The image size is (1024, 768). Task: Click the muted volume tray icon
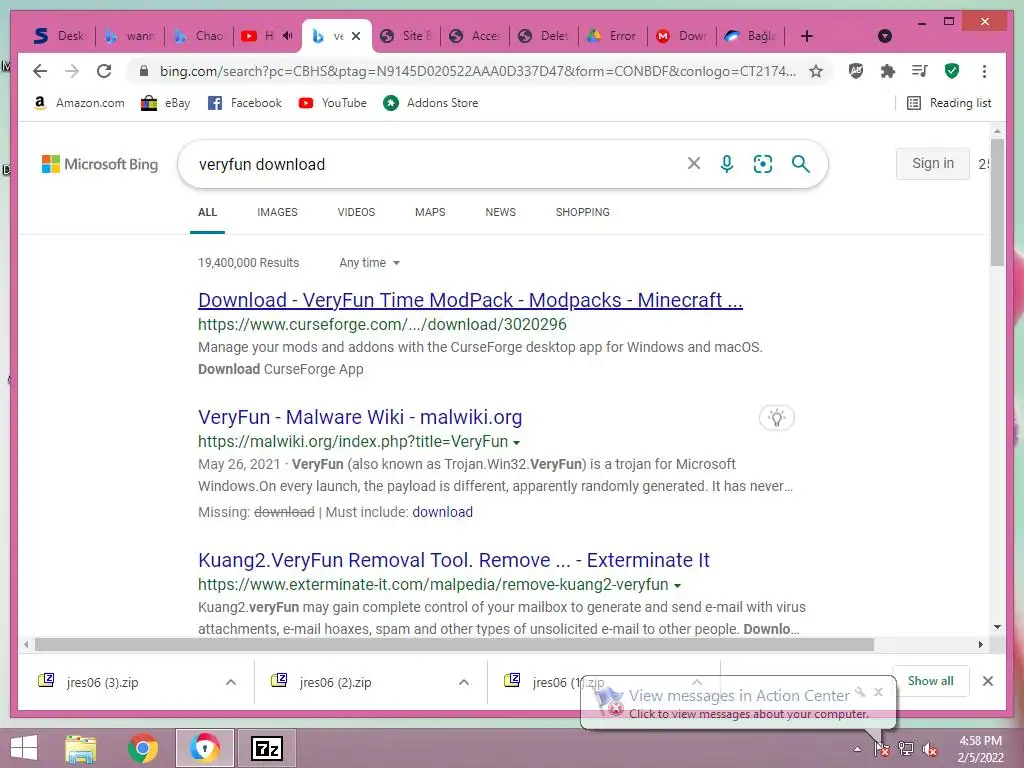click(930, 749)
